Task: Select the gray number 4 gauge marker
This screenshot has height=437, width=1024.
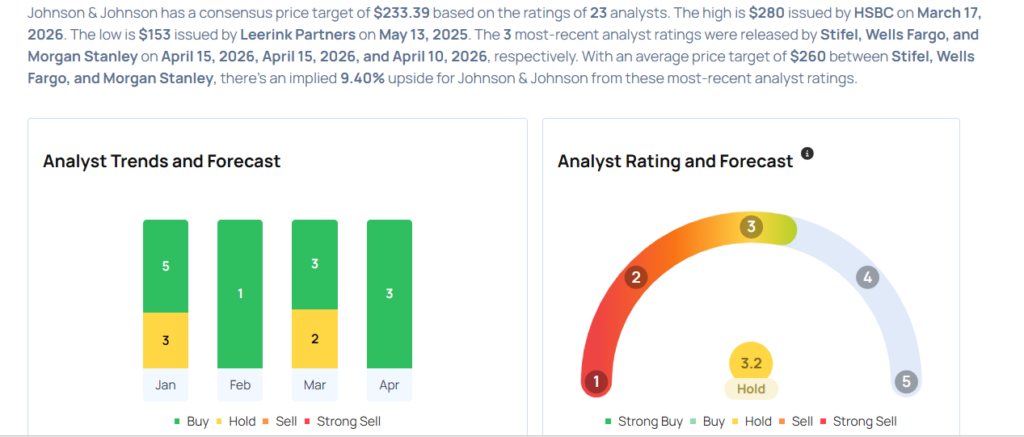Action: point(868,277)
